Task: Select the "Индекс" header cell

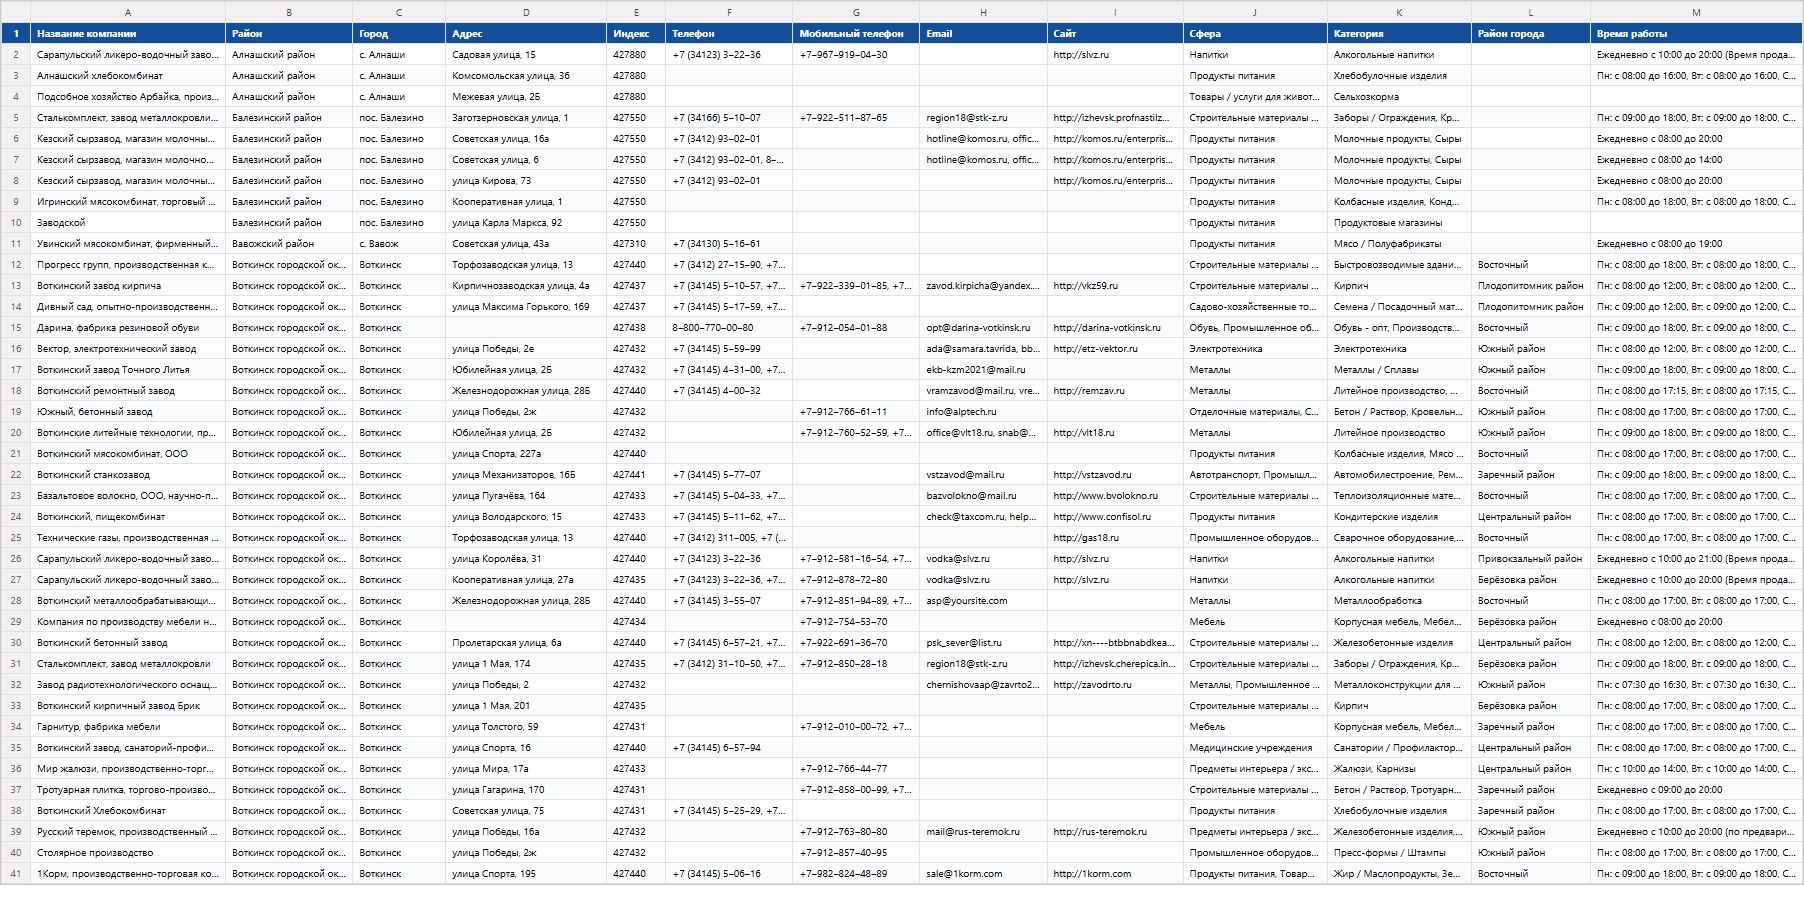Action: pyautogui.click(x=636, y=33)
